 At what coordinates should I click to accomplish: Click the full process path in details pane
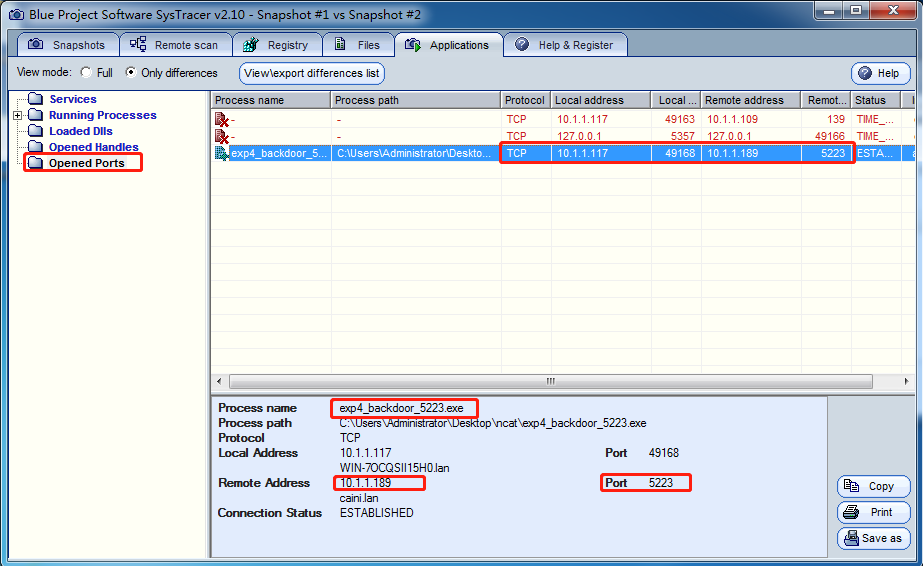493,424
